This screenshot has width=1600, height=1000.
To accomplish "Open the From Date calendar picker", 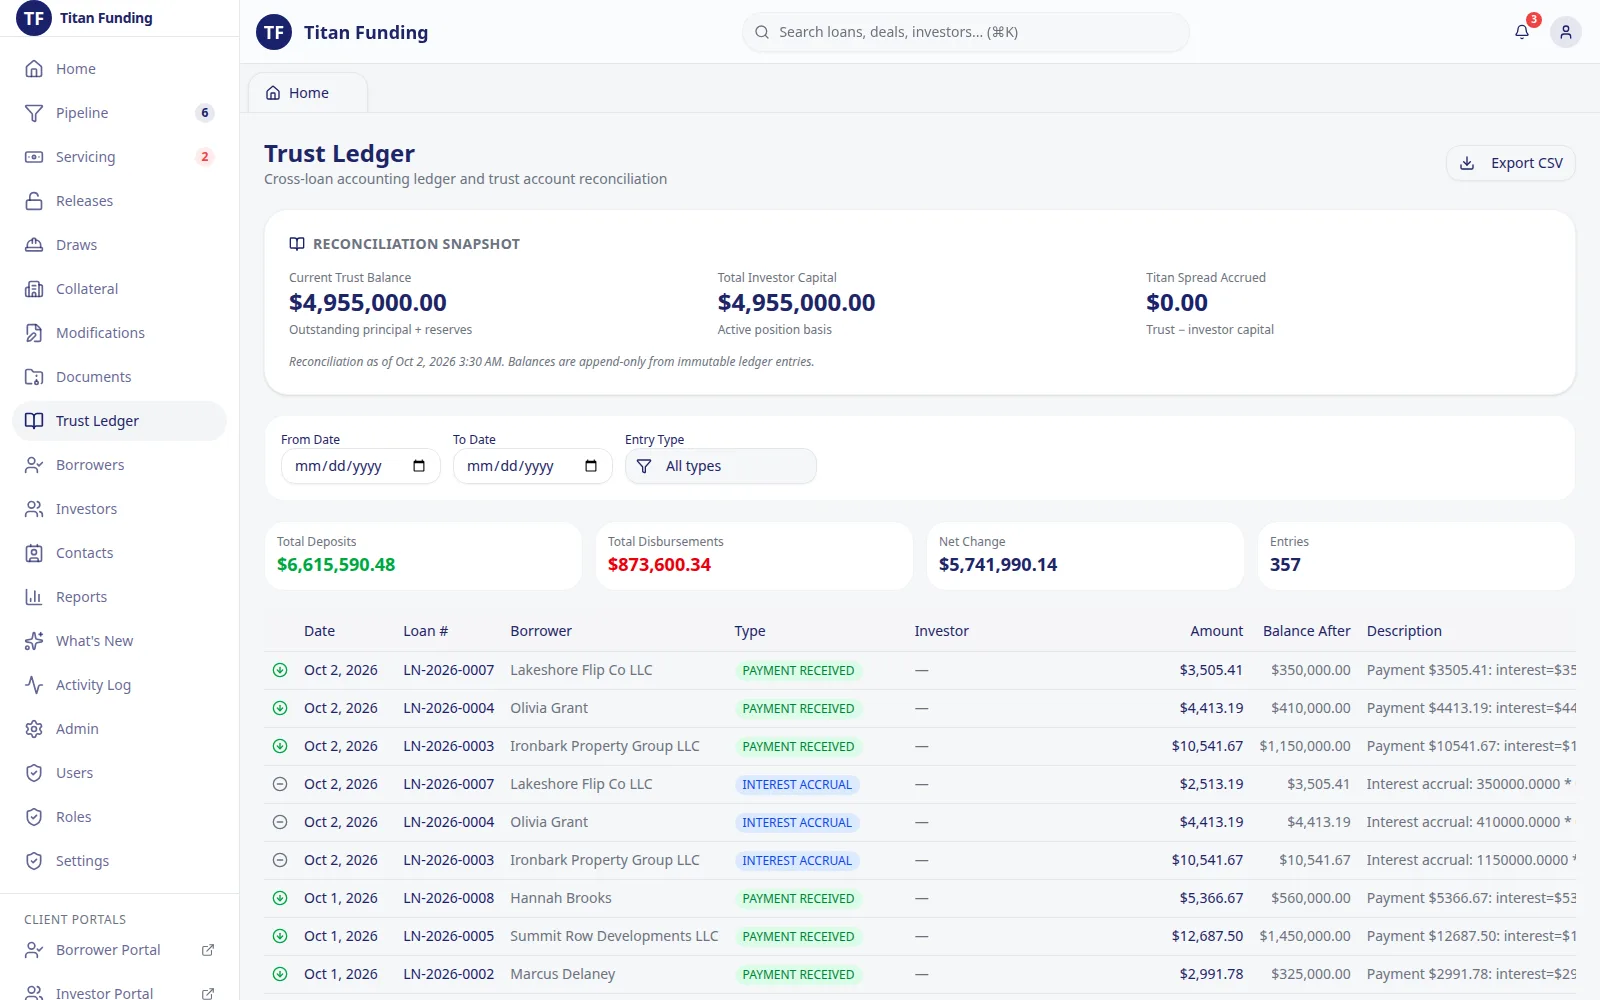I will tap(419, 466).
